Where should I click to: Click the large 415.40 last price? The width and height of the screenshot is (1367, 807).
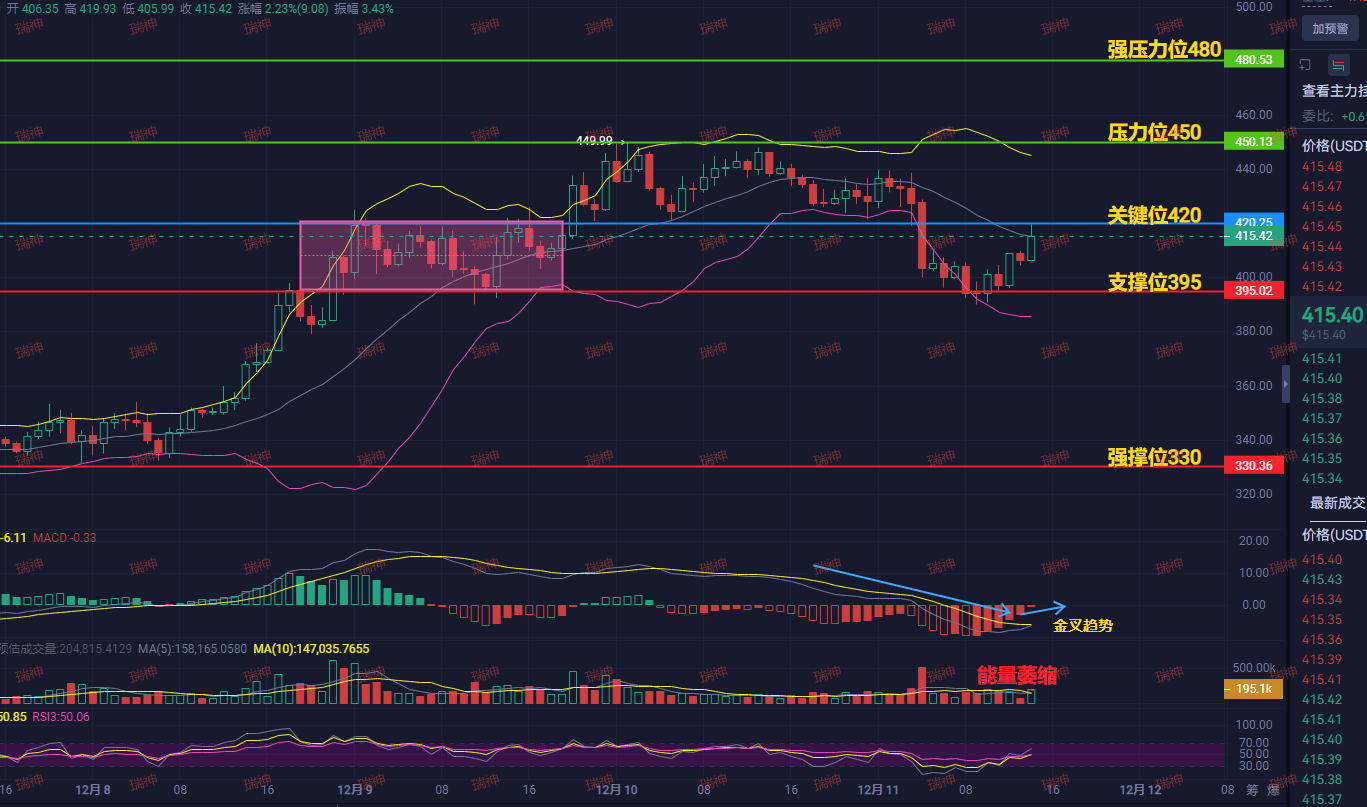point(1332,314)
